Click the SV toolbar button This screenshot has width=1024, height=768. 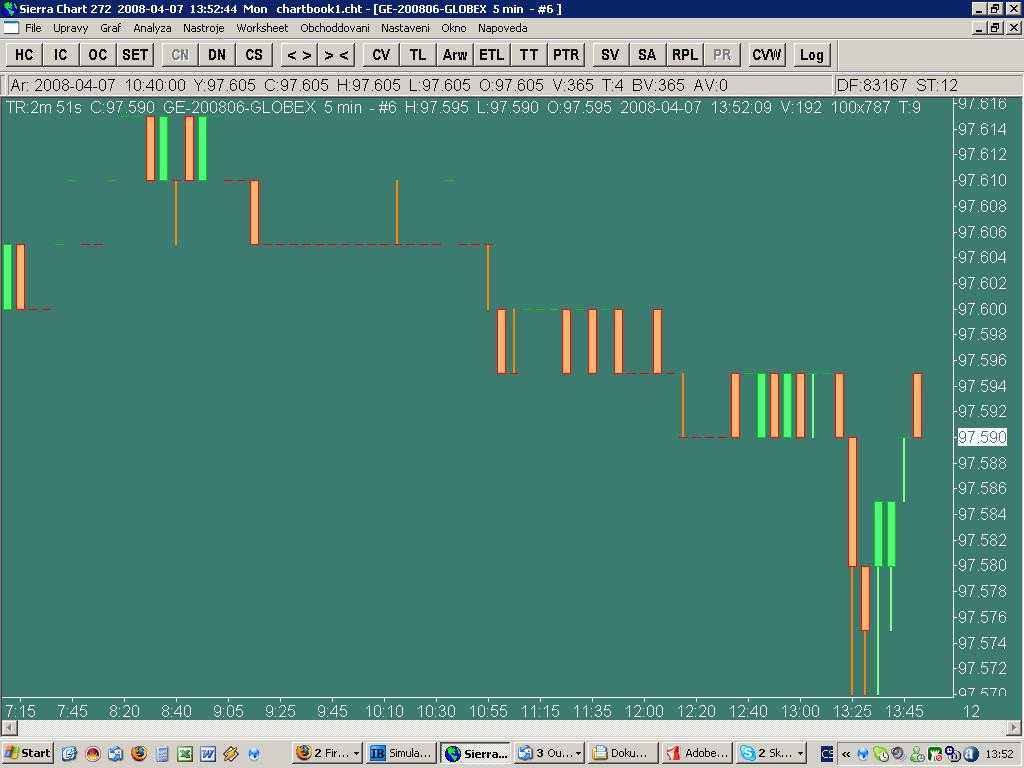click(610, 55)
